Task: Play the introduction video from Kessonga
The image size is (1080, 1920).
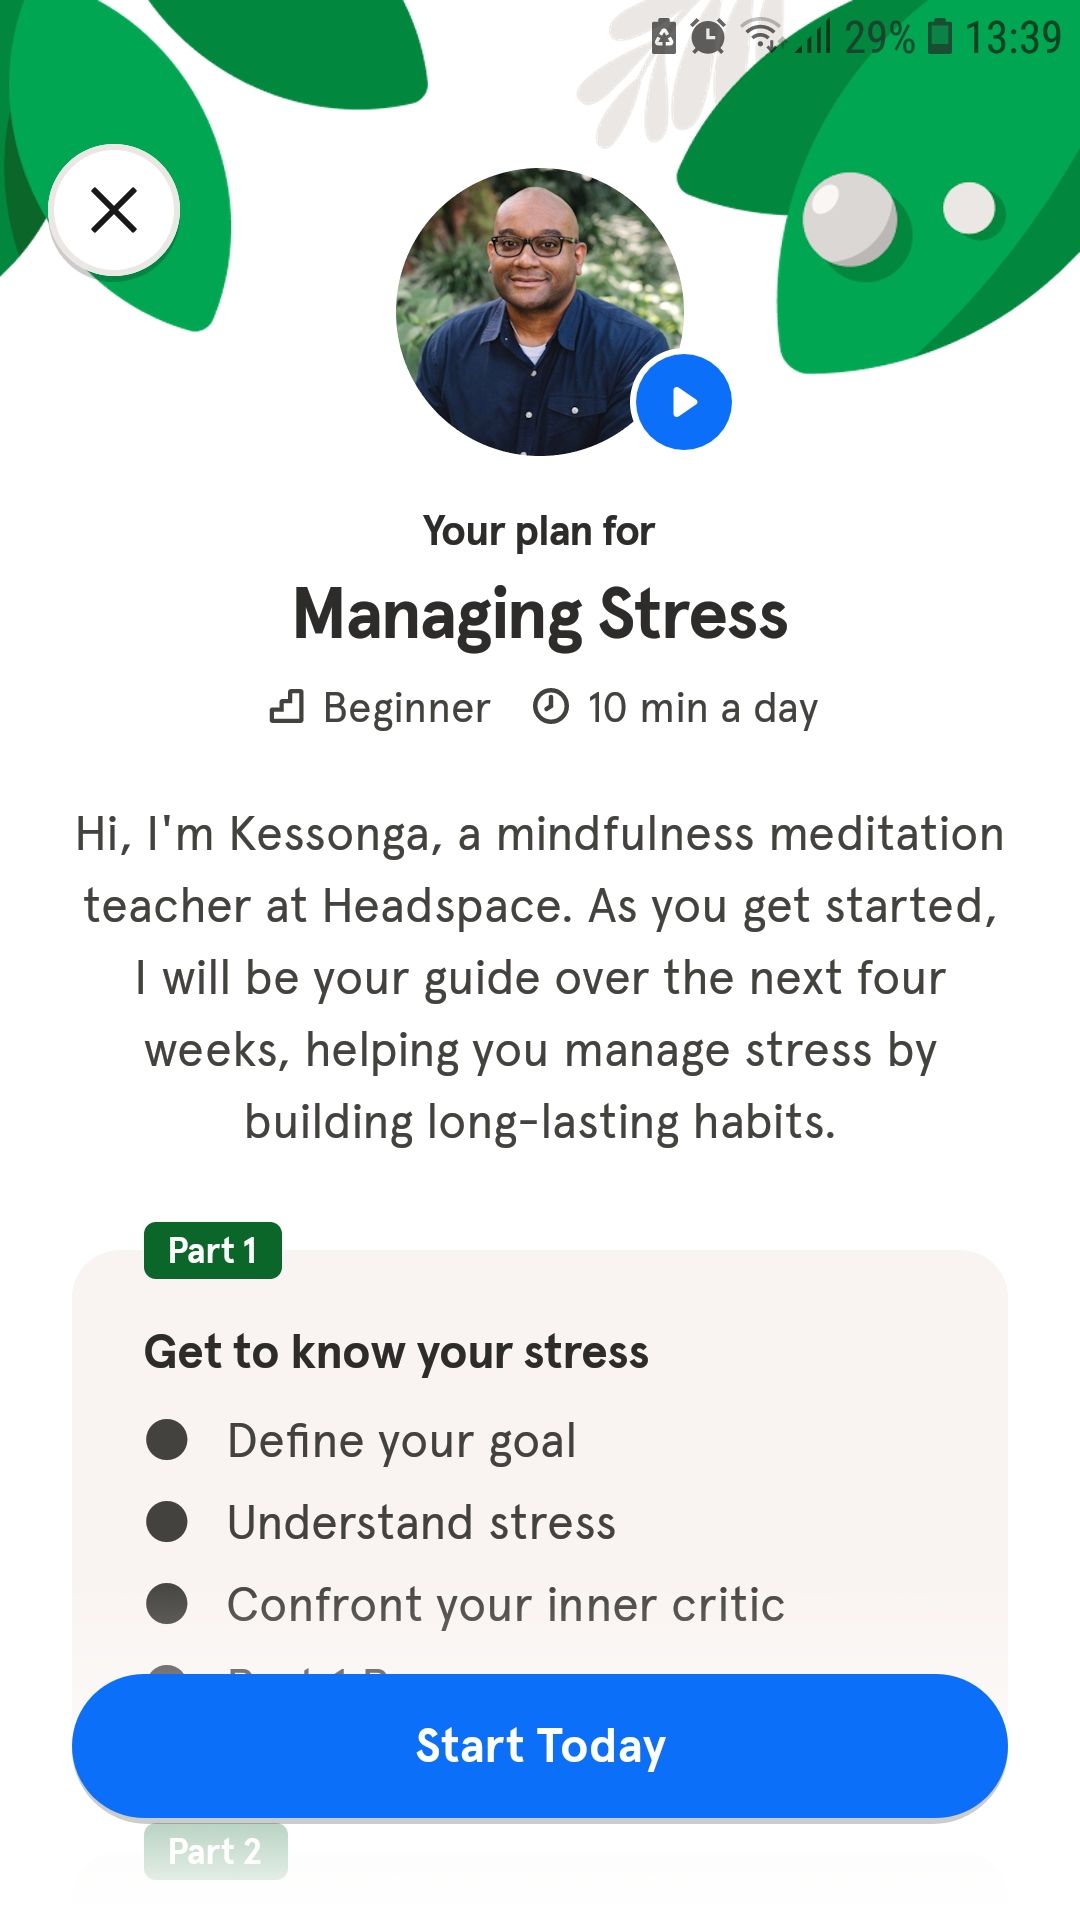Action: [x=683, y=401]
